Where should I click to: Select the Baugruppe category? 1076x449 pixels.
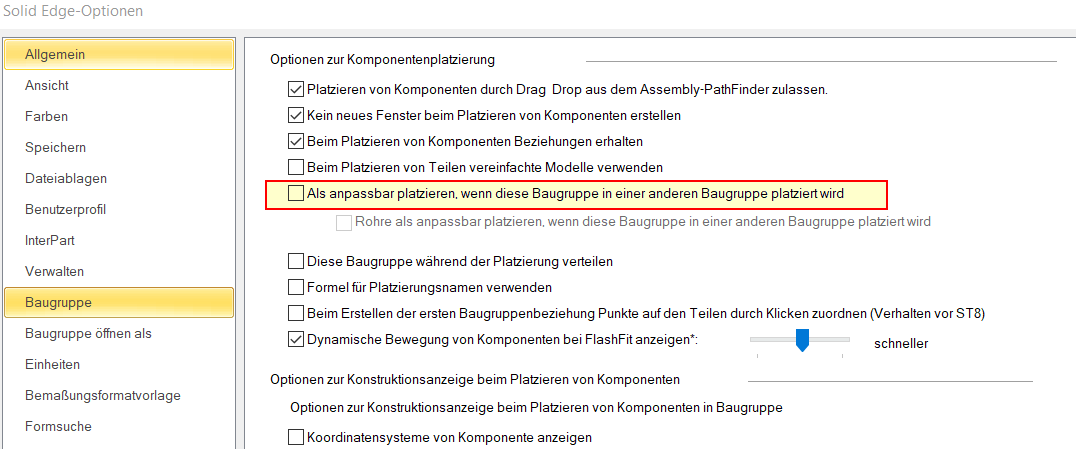point(119,303)
